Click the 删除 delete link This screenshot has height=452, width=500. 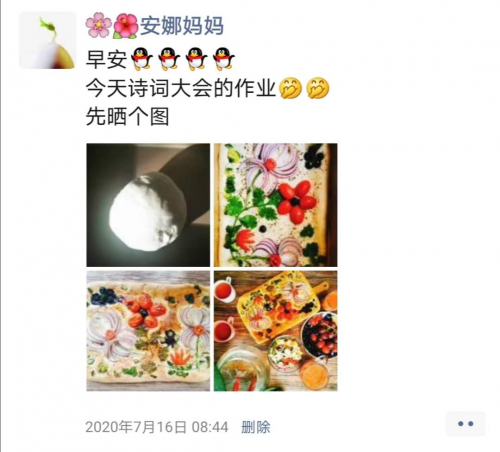tap(256, 427)
